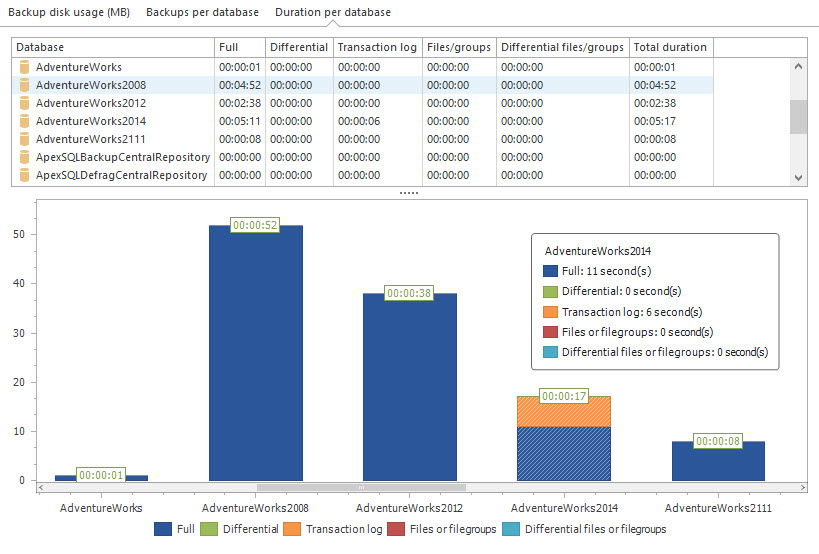Click the AdventureWorks2012 blue bar
819x554 pixels.
(x=410, y=387)
